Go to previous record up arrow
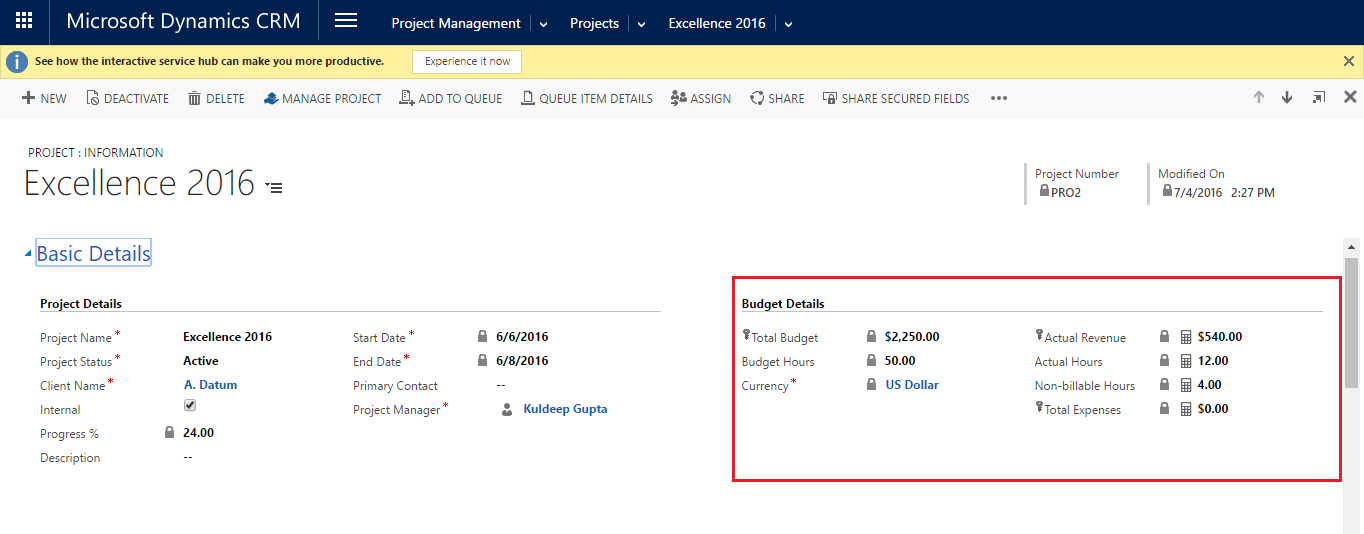This screenshot has width=1364, height=534. pyautogui.click(x=1259, y=97)
